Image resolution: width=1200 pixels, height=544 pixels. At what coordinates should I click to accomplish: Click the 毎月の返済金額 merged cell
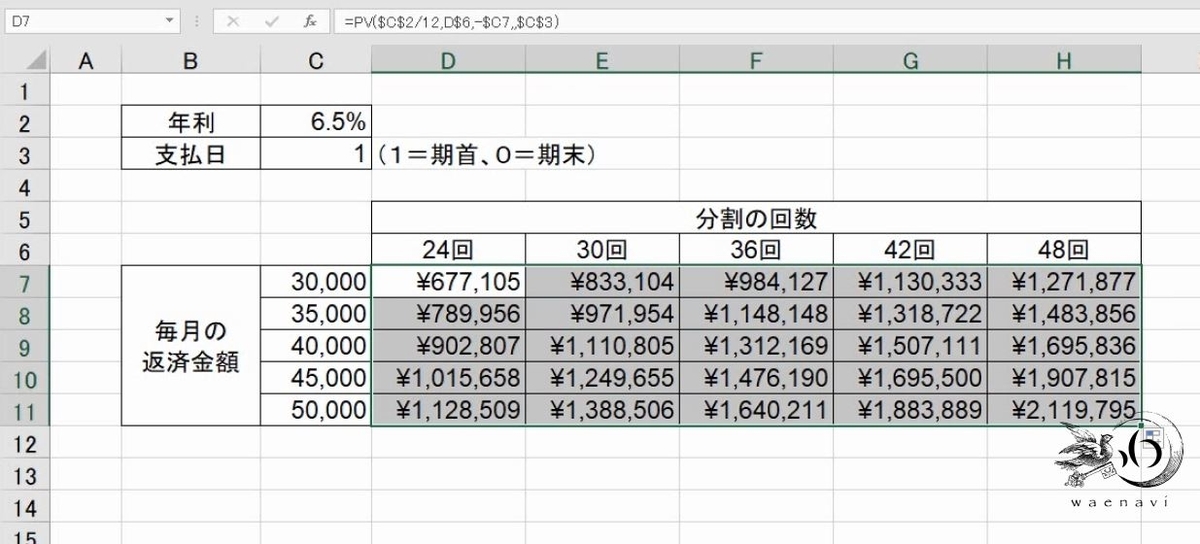pyautogui.click(x=190, y=347)
